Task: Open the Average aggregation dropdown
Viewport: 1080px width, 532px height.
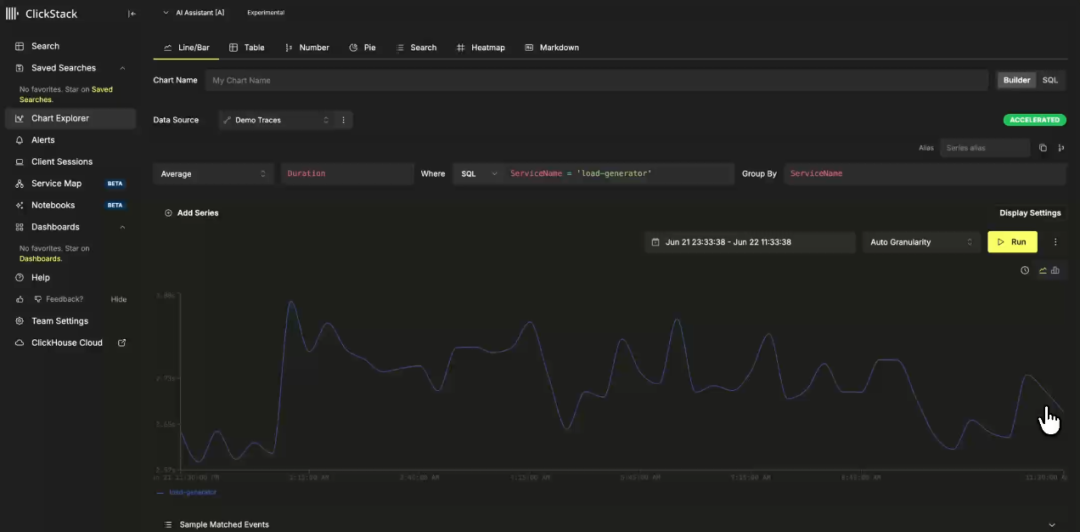Action: 213,174
